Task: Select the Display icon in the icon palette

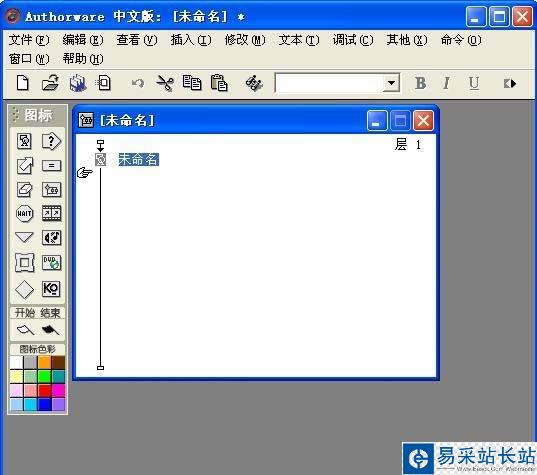Action: pos(24,141)
